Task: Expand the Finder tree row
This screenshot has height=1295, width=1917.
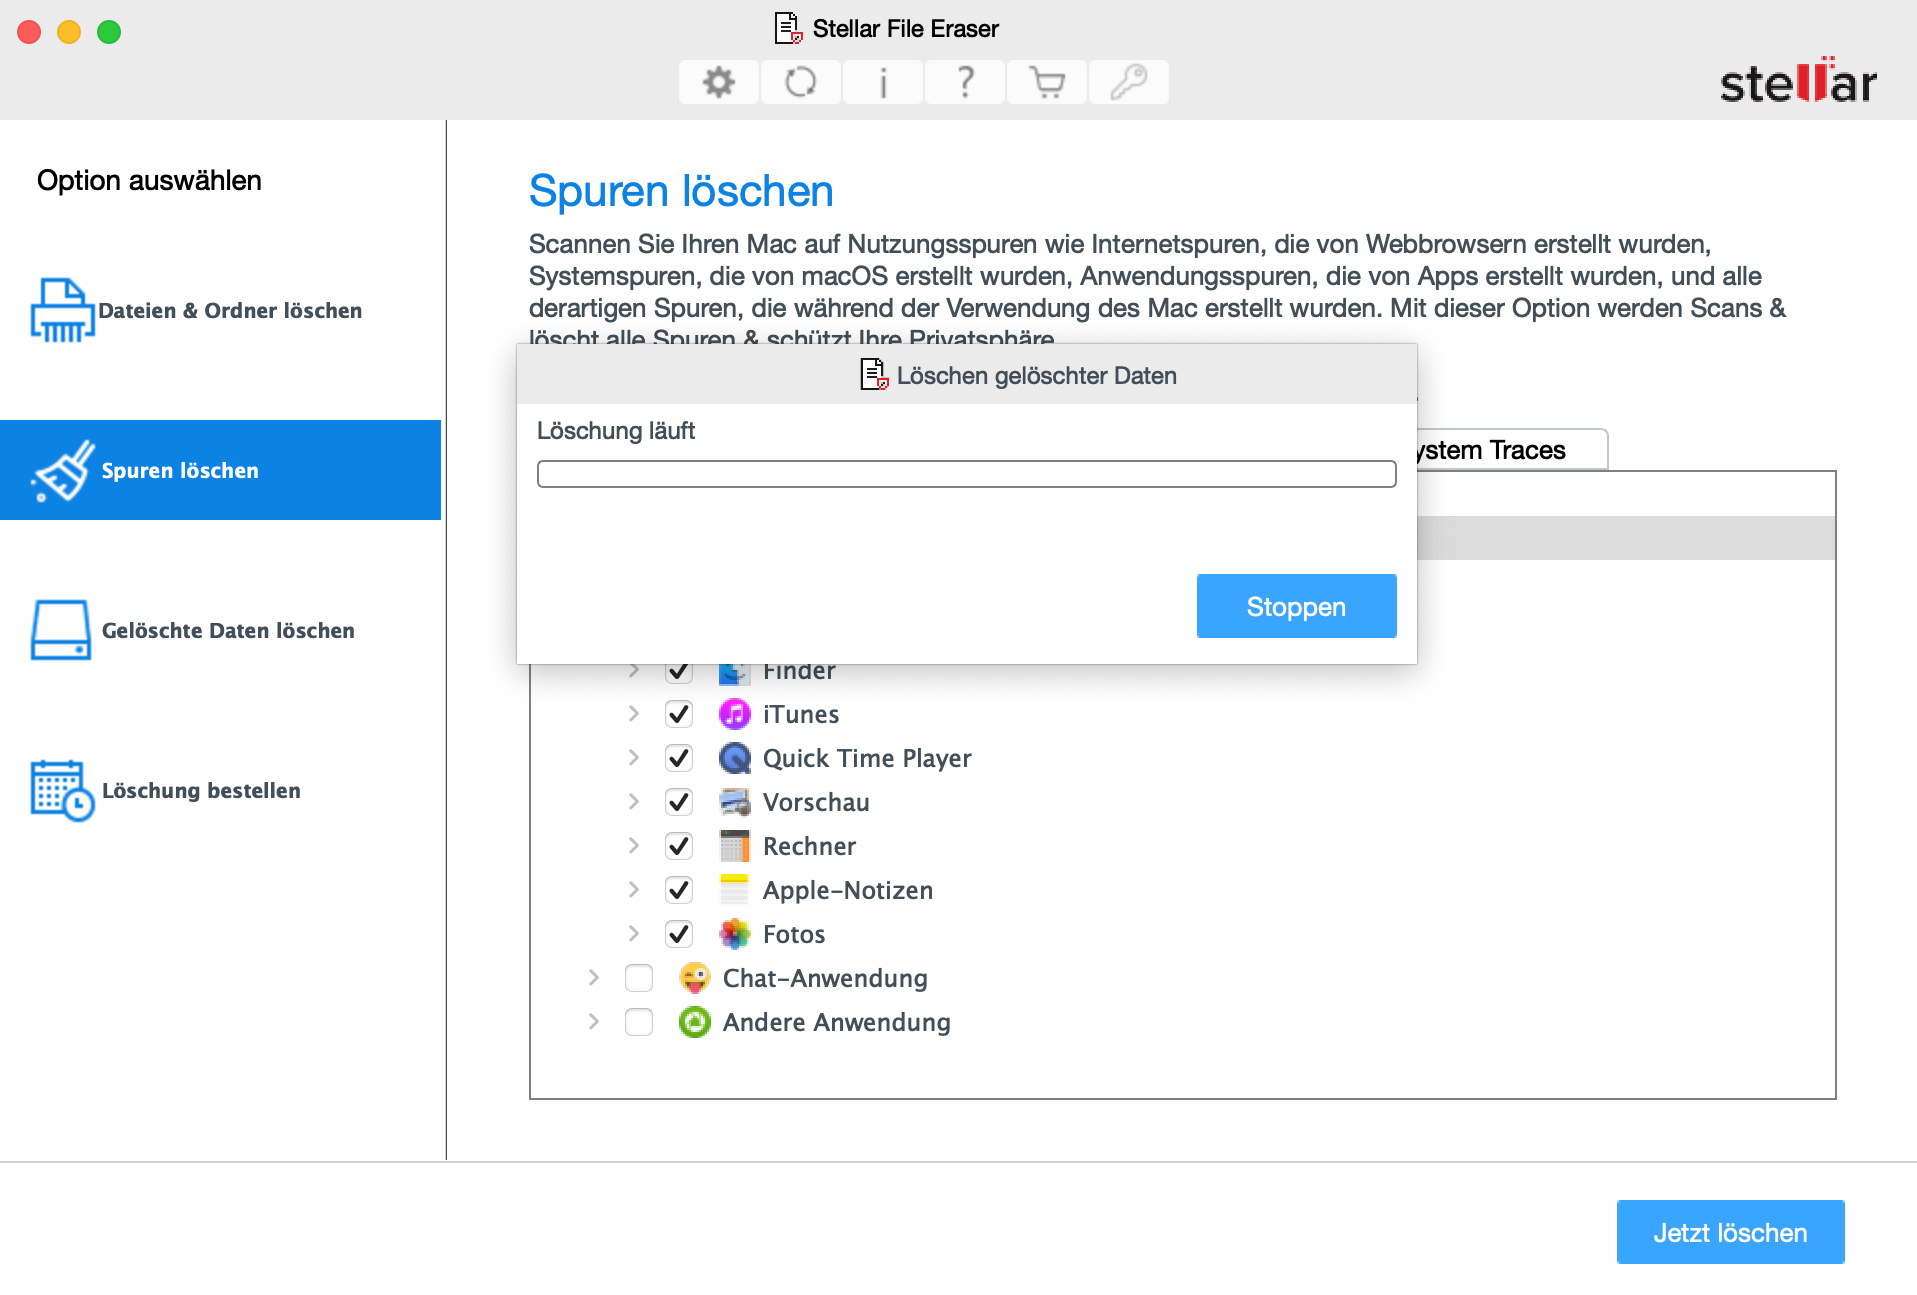Action: point(634,672)
